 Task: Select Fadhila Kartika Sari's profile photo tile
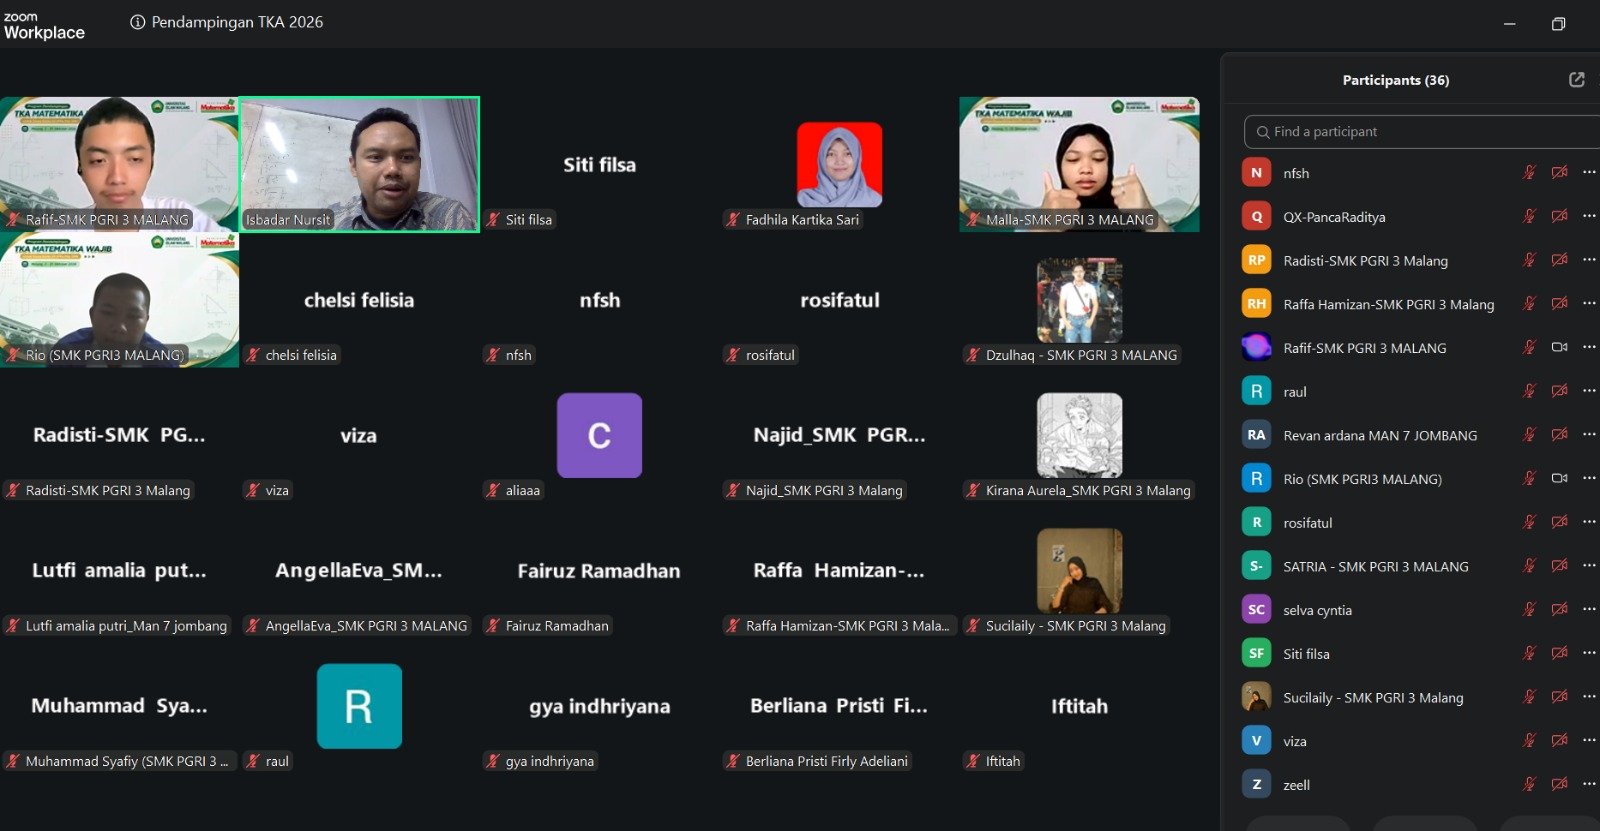839,164
